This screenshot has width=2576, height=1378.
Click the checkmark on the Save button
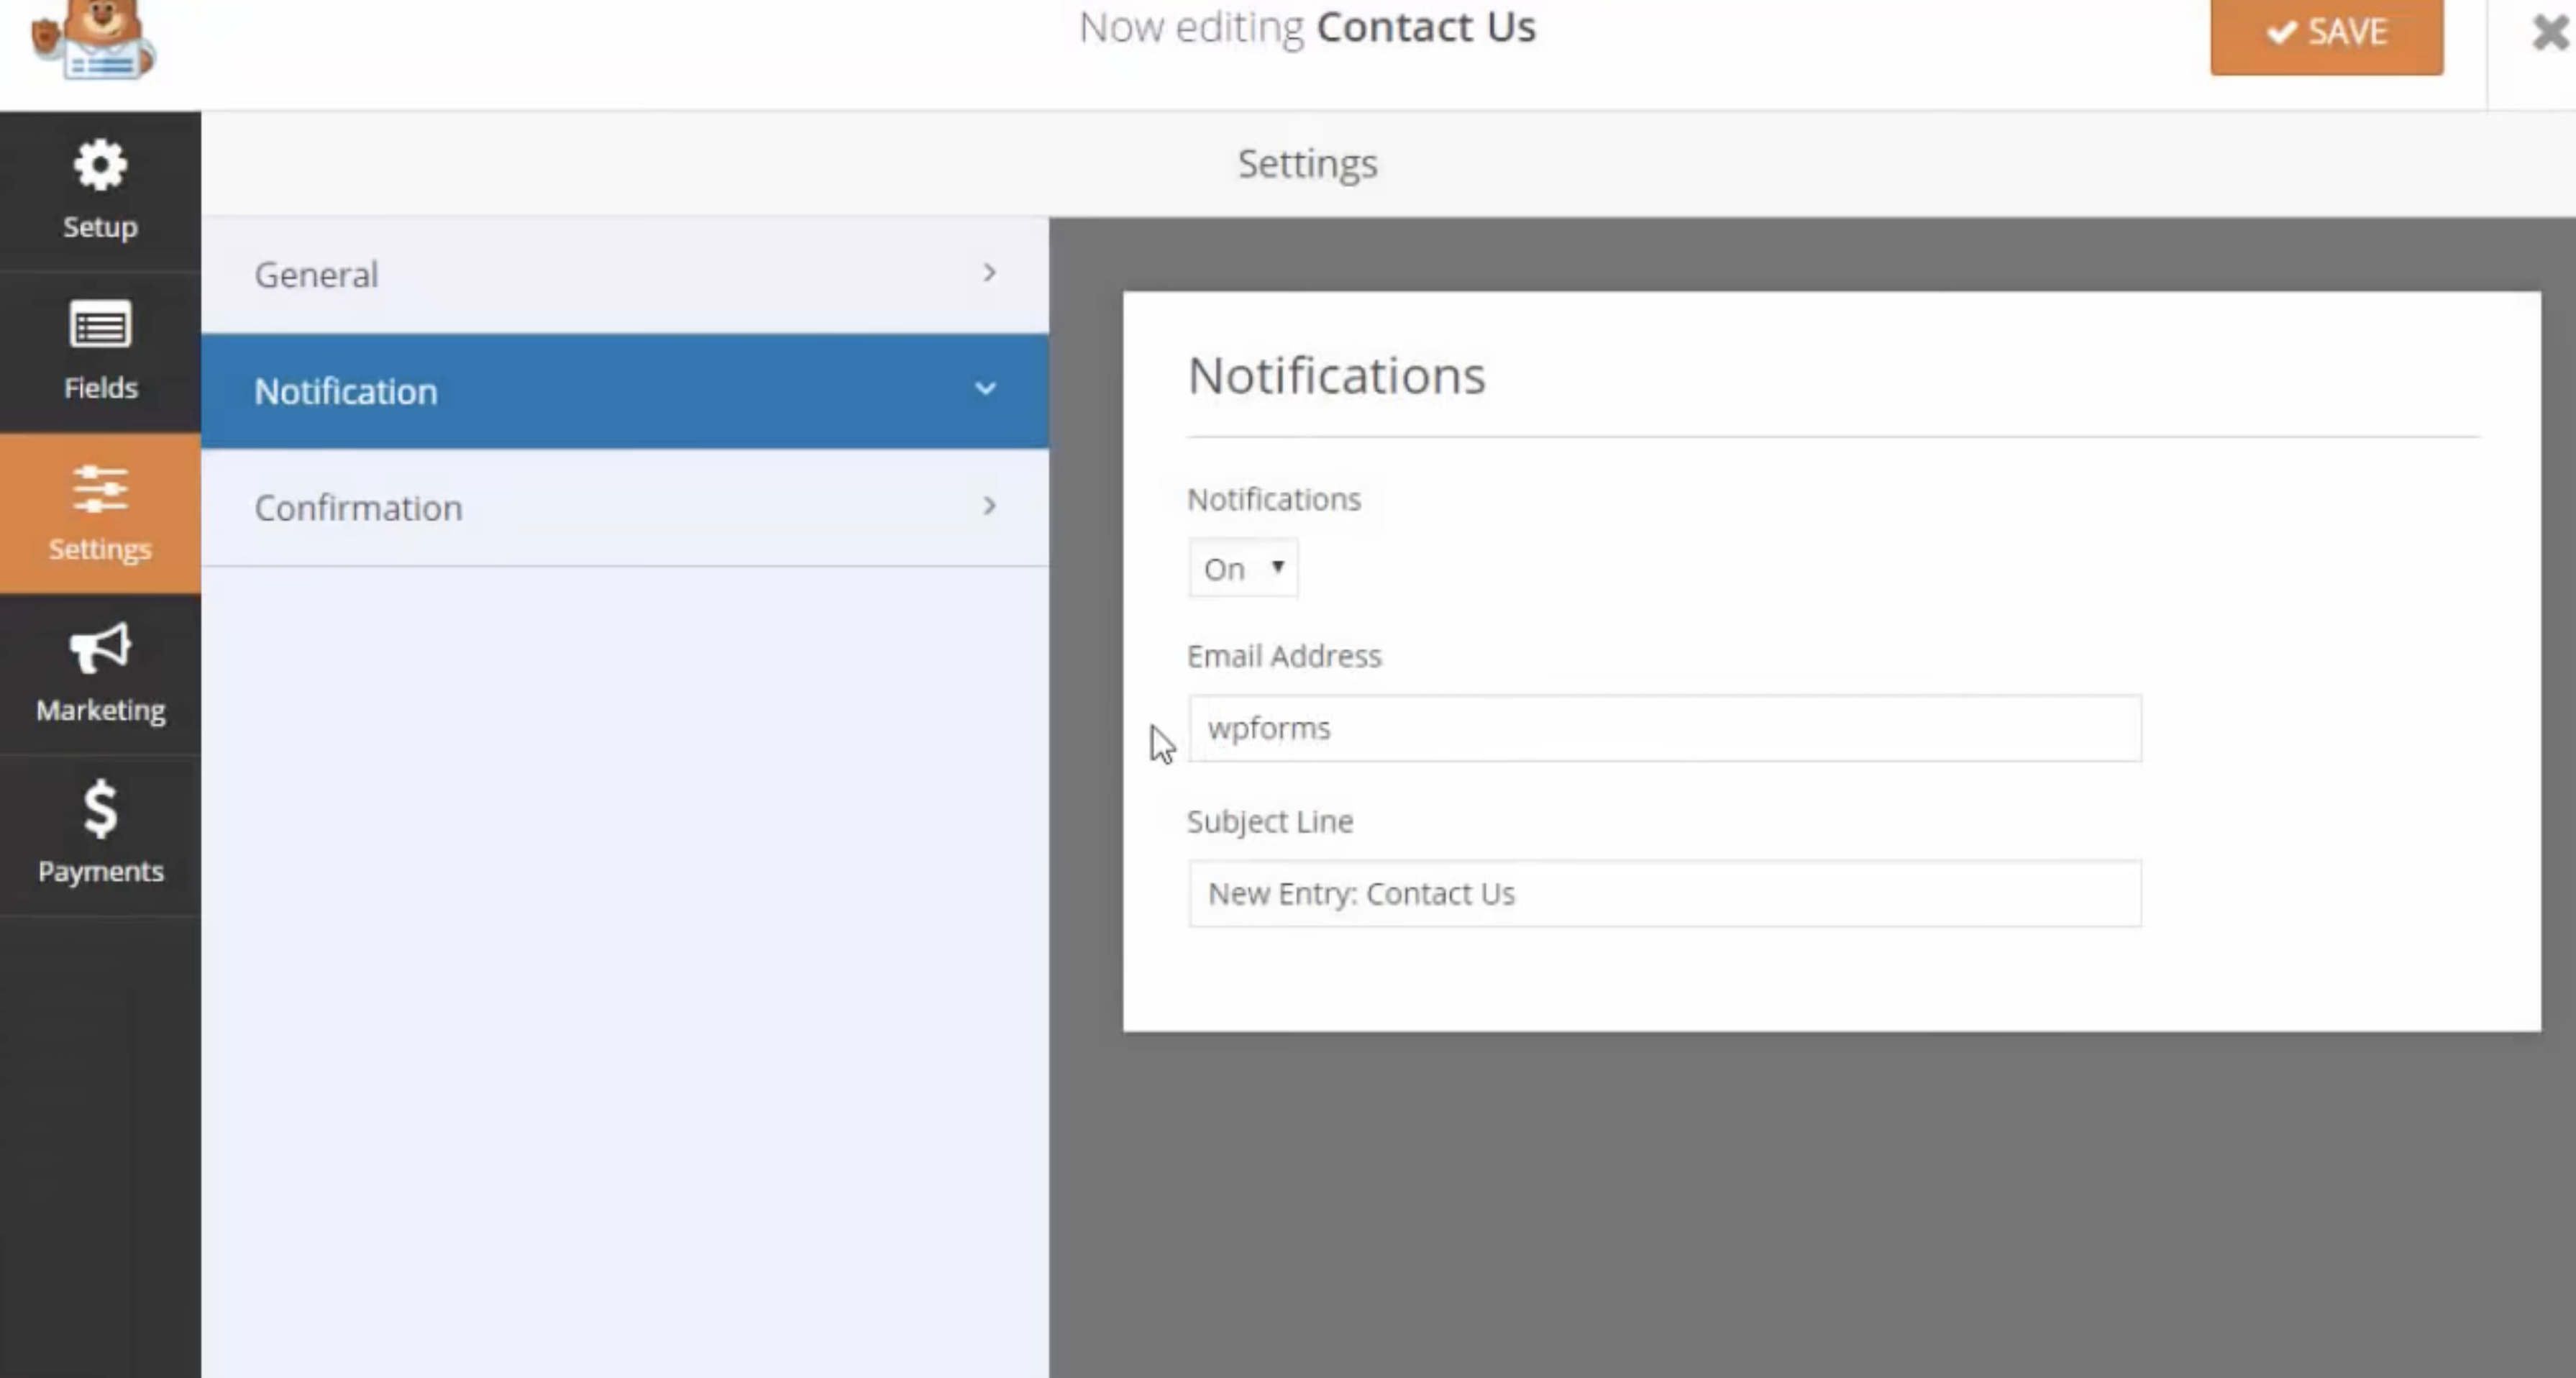click(2281, 33)
